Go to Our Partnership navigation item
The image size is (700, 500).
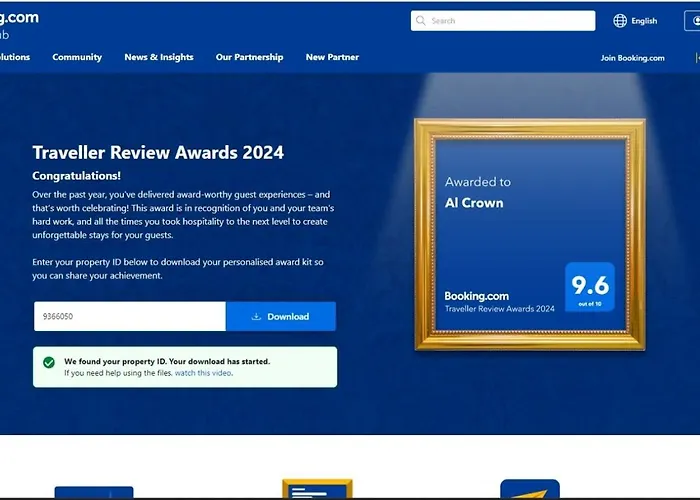click(x=250, y=57)
